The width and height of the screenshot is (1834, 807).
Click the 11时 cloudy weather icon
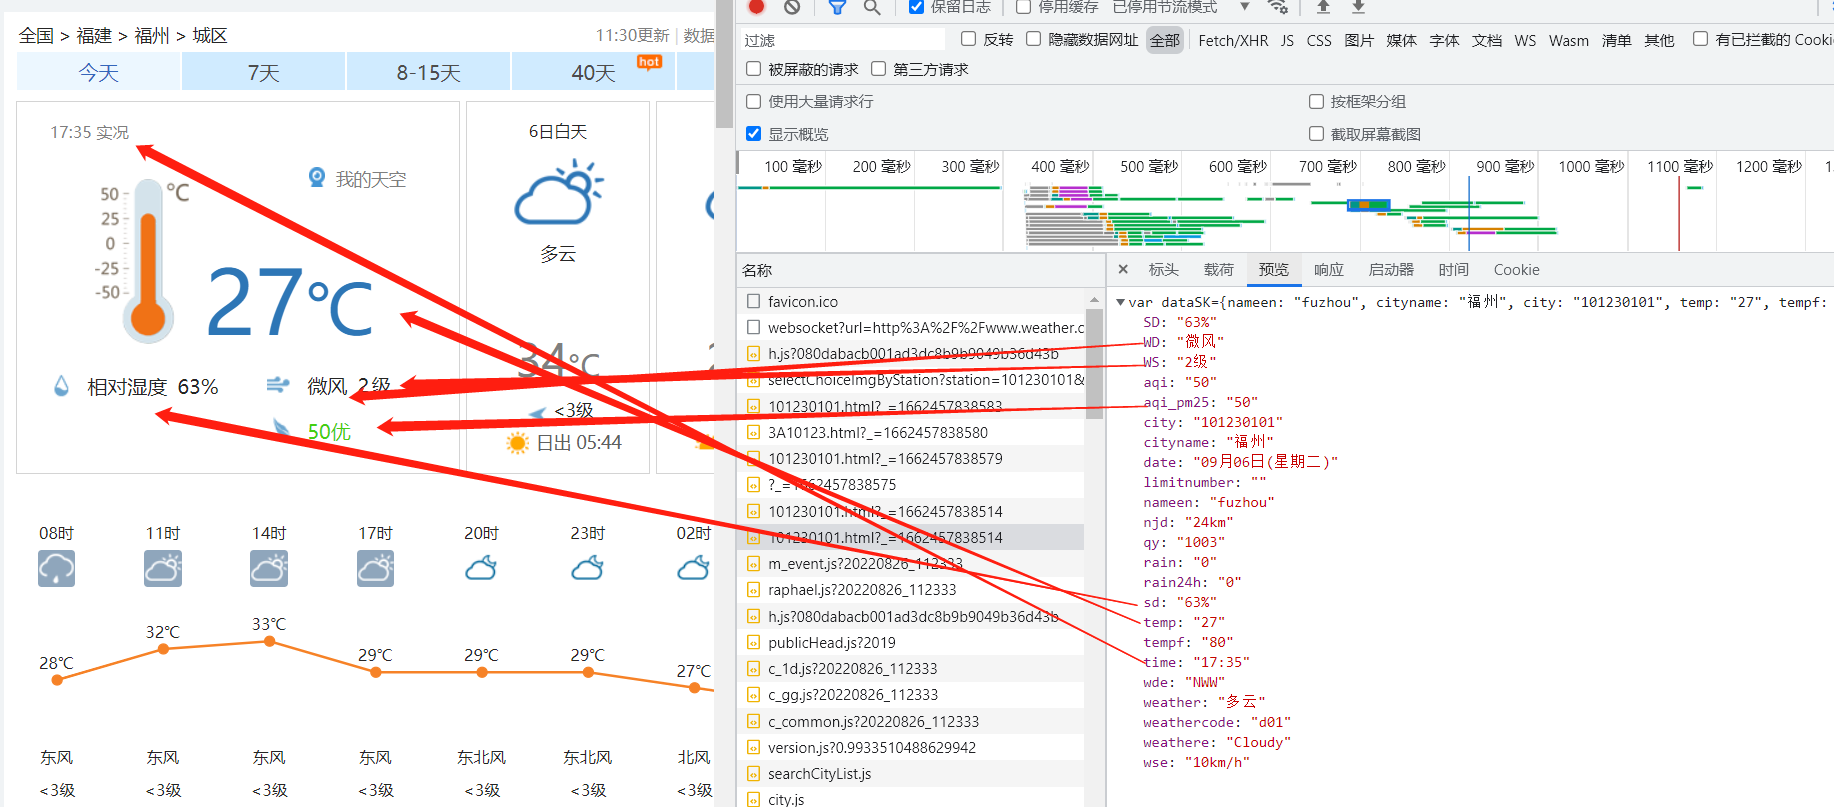(x=163, y=568)
